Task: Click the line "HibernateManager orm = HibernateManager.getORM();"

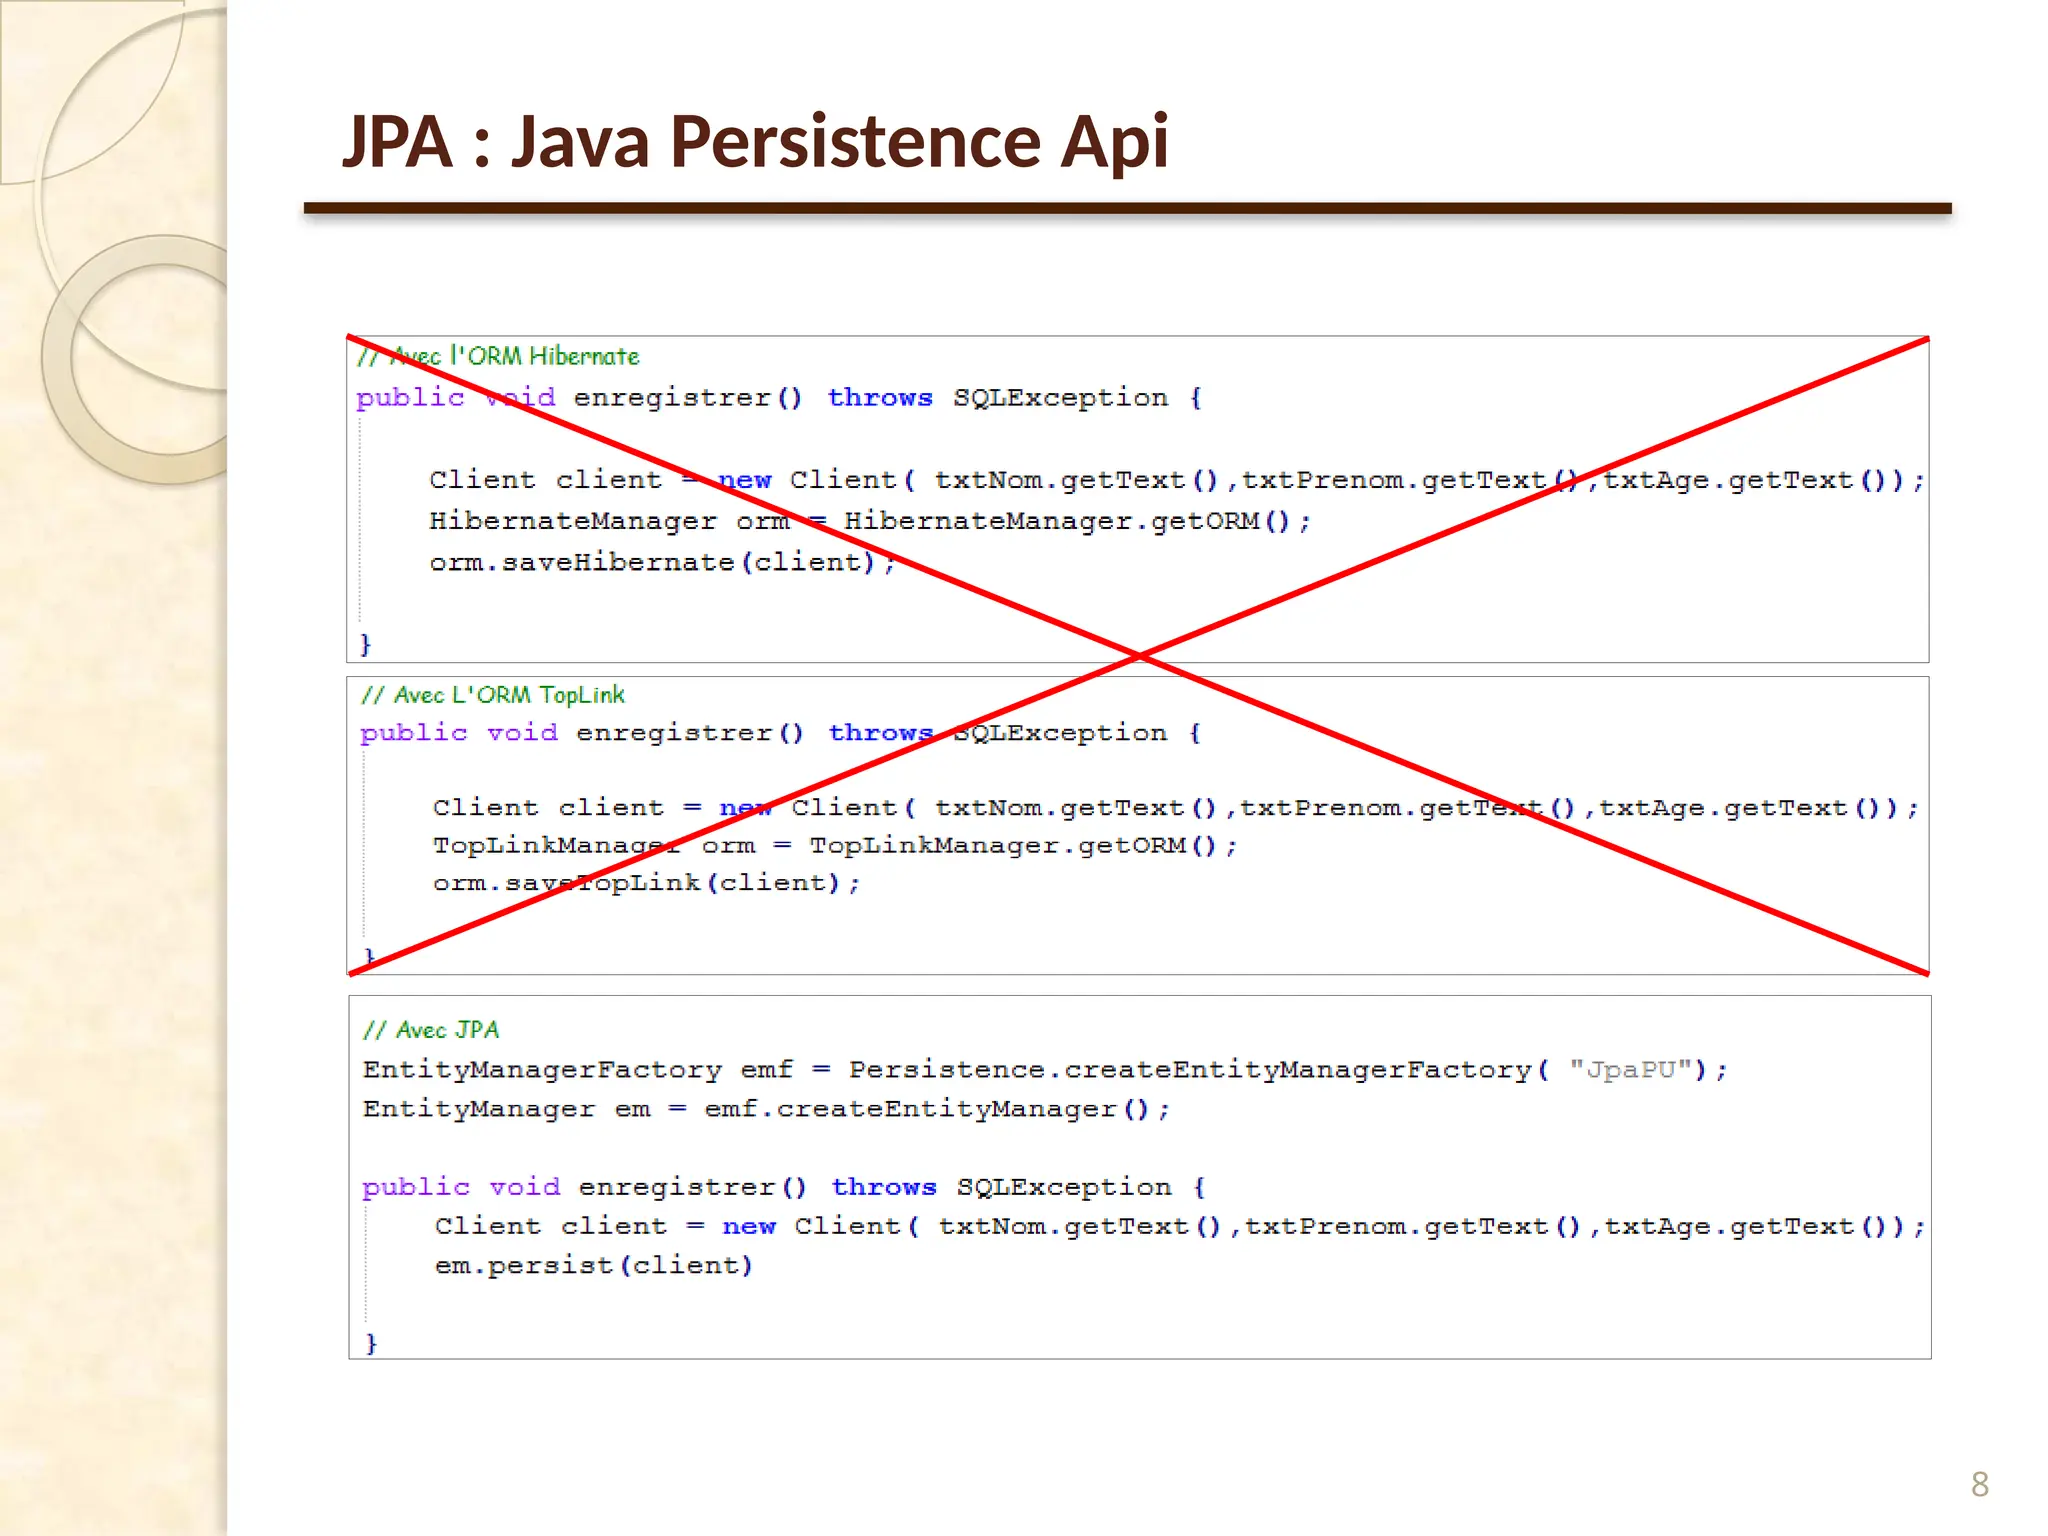Action: pyautogui.click(x=869, y=522)
